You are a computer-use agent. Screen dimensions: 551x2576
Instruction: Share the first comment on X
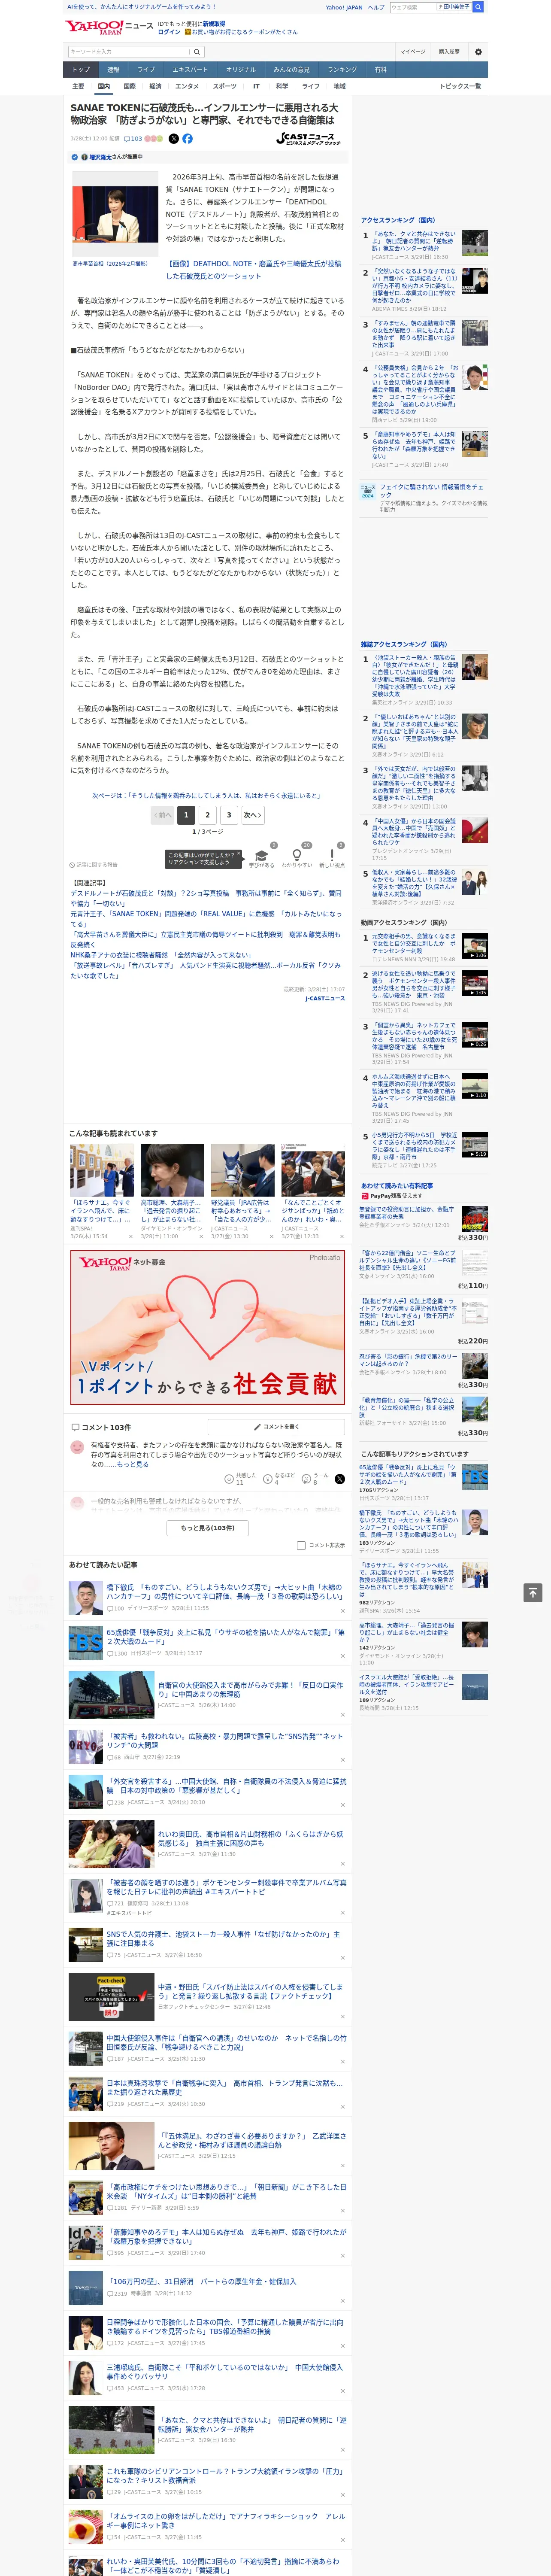pos(339,1478)
